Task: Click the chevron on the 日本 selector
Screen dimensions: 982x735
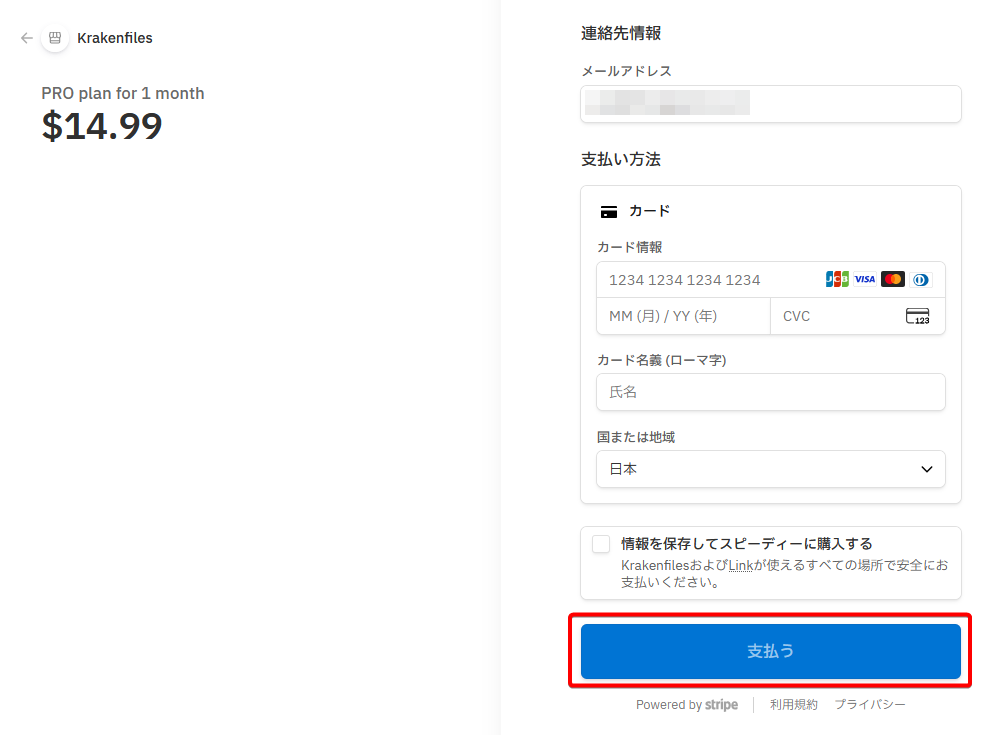Action: pos(926,469)
